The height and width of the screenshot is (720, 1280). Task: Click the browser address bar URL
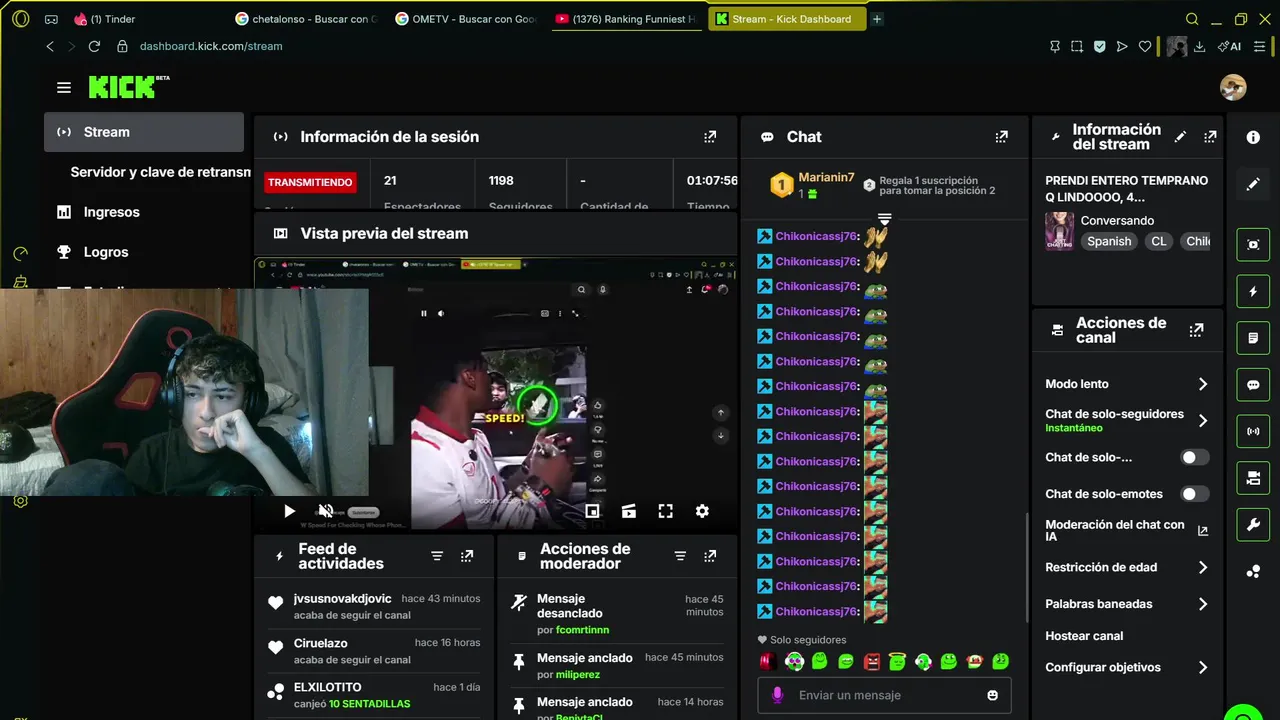pos(211,46)
